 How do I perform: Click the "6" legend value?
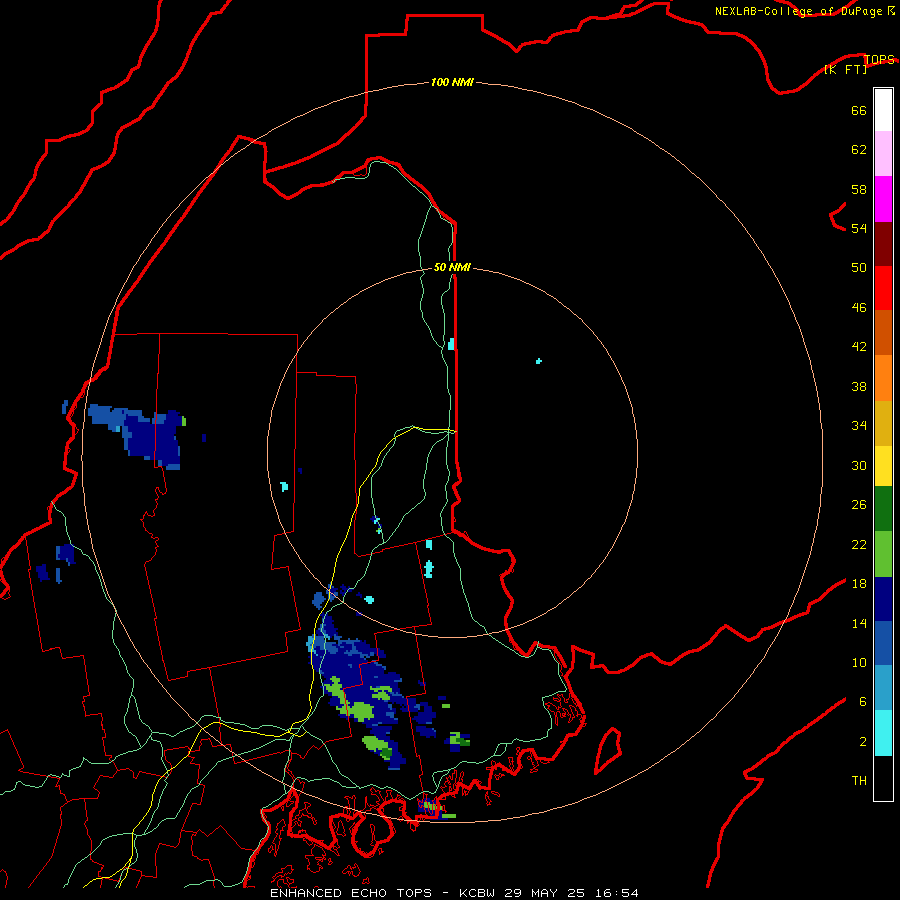point(863,701)
